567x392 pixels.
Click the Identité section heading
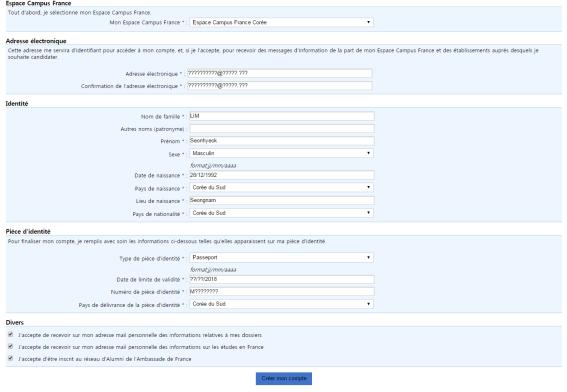click(17, 104)
